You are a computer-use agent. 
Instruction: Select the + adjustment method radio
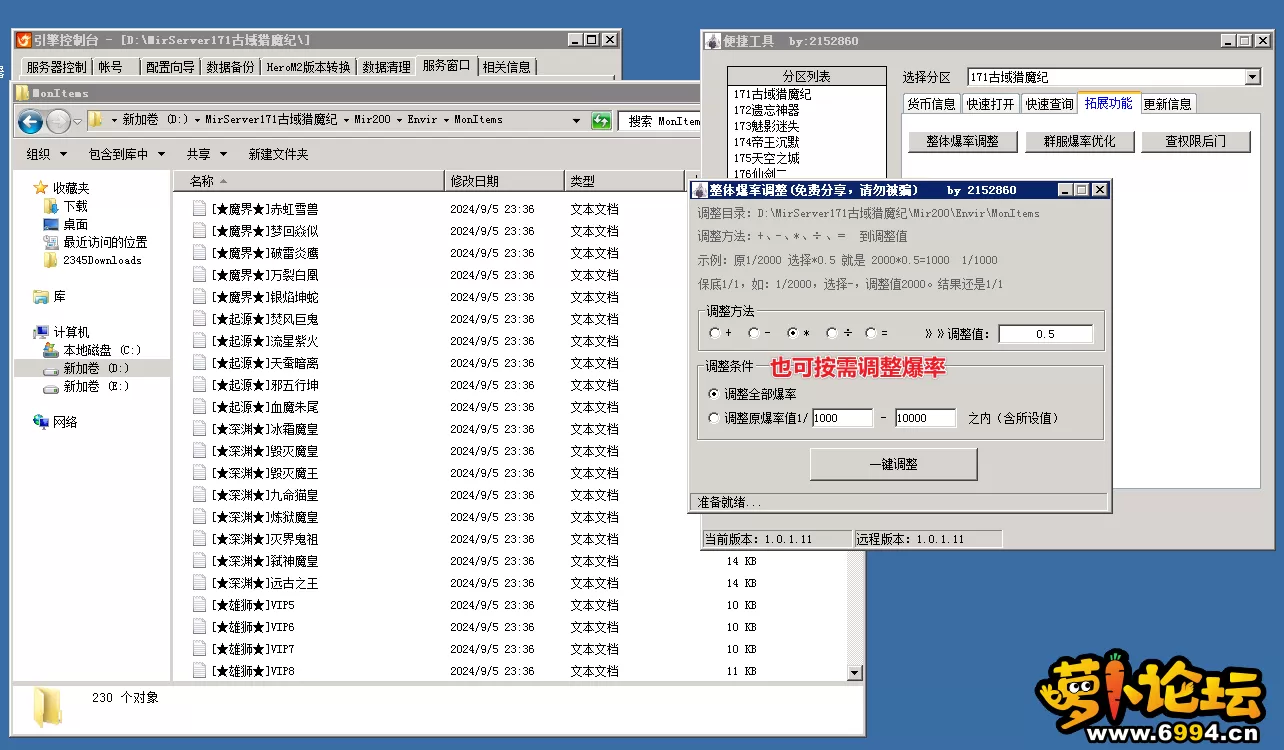714,334
